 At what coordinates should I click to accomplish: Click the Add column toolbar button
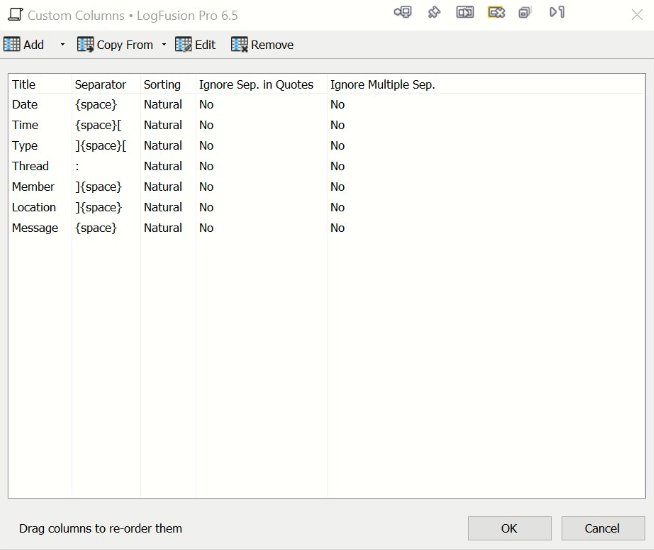coord(25,45)
